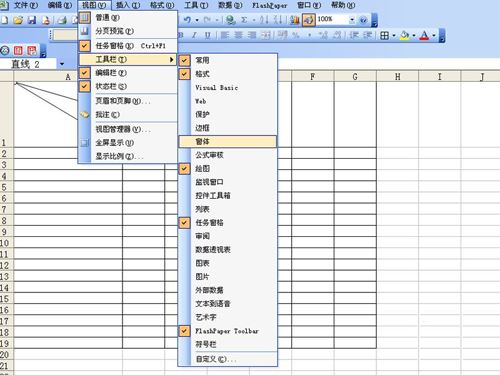Image resolution: width=500 pixels, height=375 pixels.
Task: Apply italic with the I icon
Action: click(194, 35)
